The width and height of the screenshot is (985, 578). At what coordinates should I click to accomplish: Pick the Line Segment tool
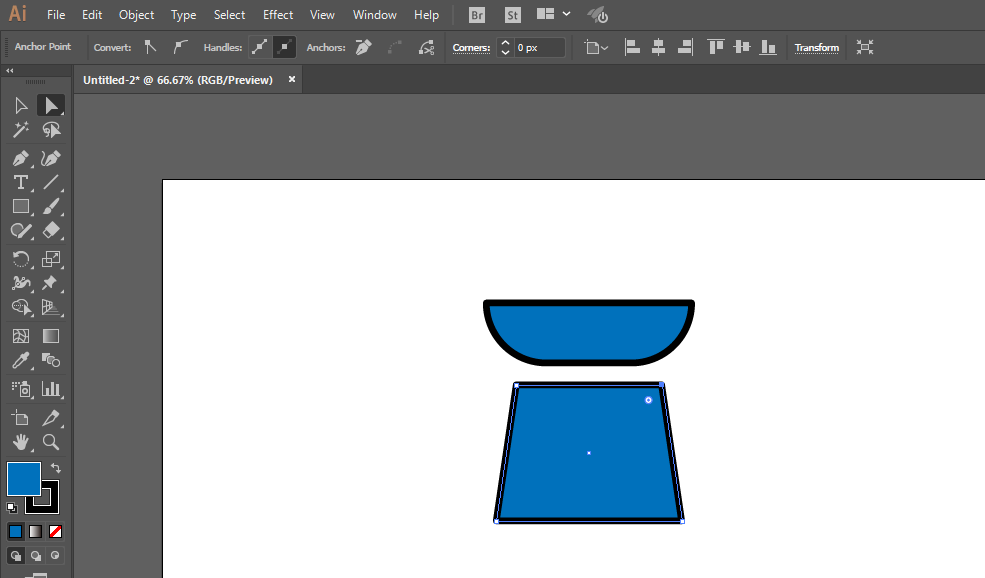click(51, 182)
